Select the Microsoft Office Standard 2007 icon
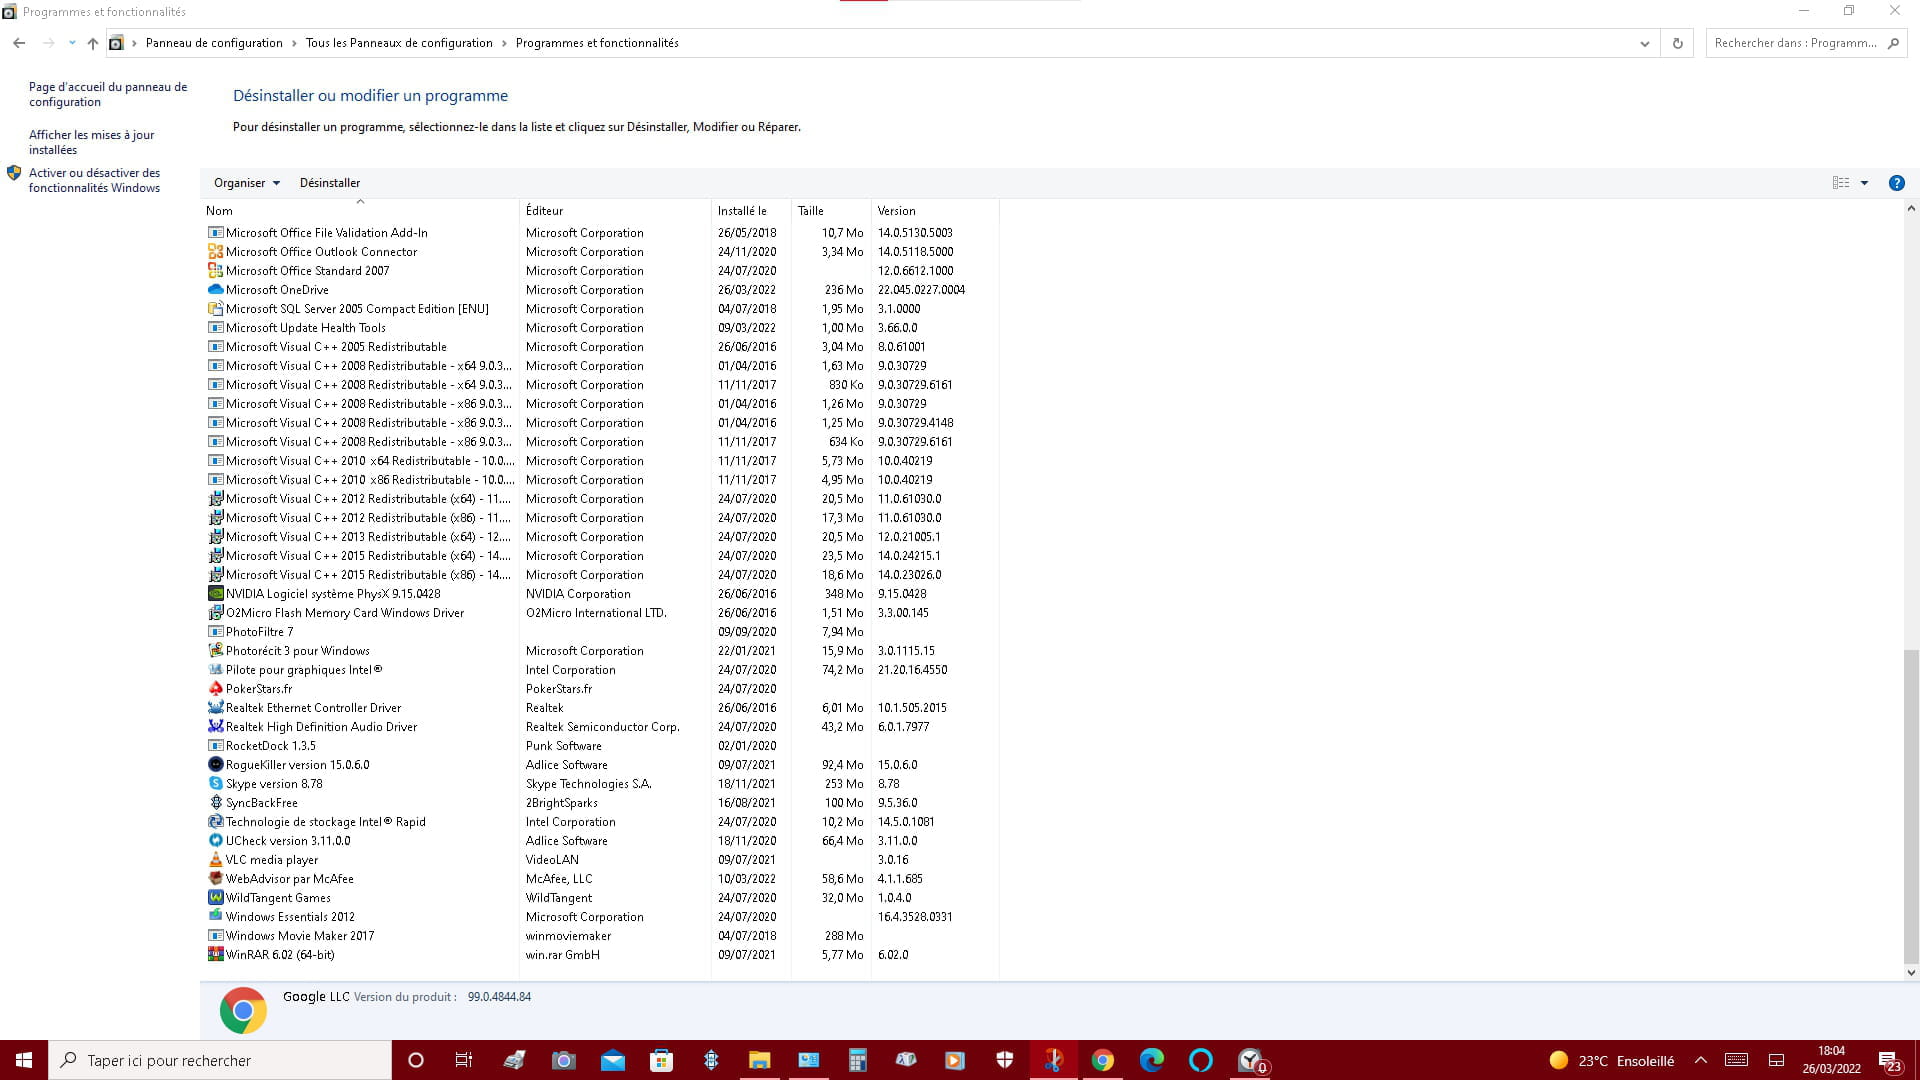 tap(215, 271)
